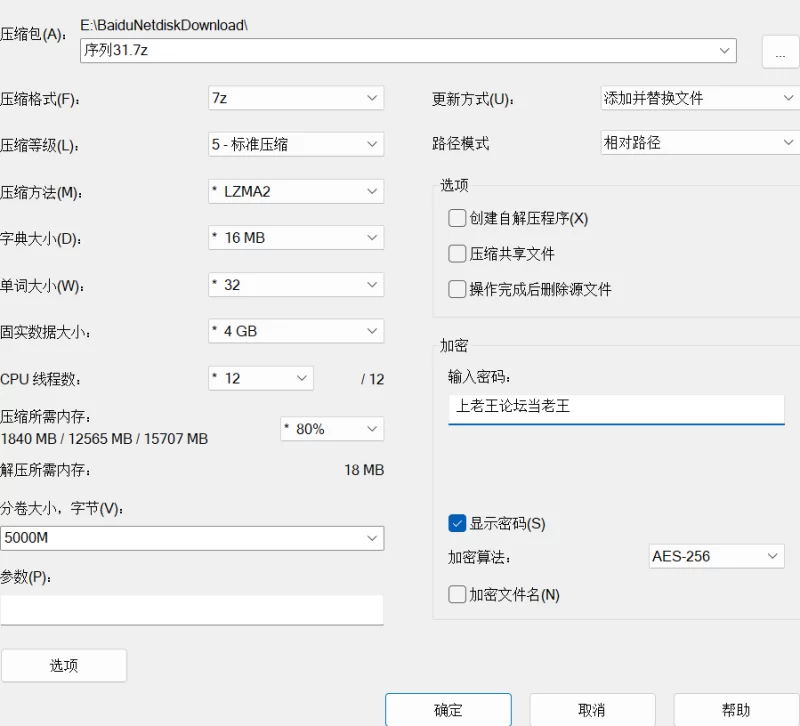800x726 pixels.
Task: Open the CPU 线程数 12 dropdown
Action: click(x=261, y=379)
